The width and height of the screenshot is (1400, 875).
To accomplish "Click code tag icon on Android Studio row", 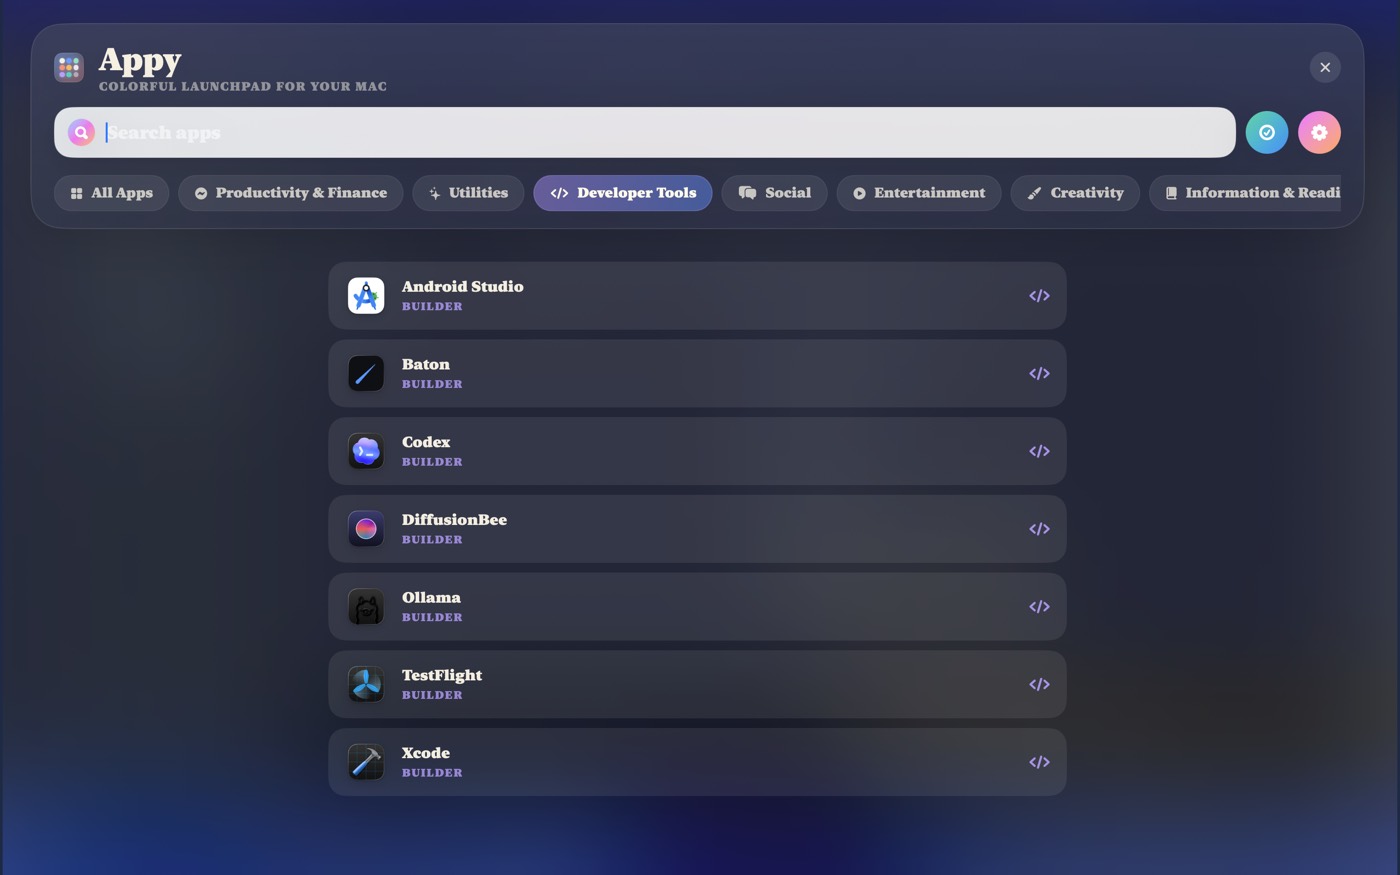I will coord(1039,296).
